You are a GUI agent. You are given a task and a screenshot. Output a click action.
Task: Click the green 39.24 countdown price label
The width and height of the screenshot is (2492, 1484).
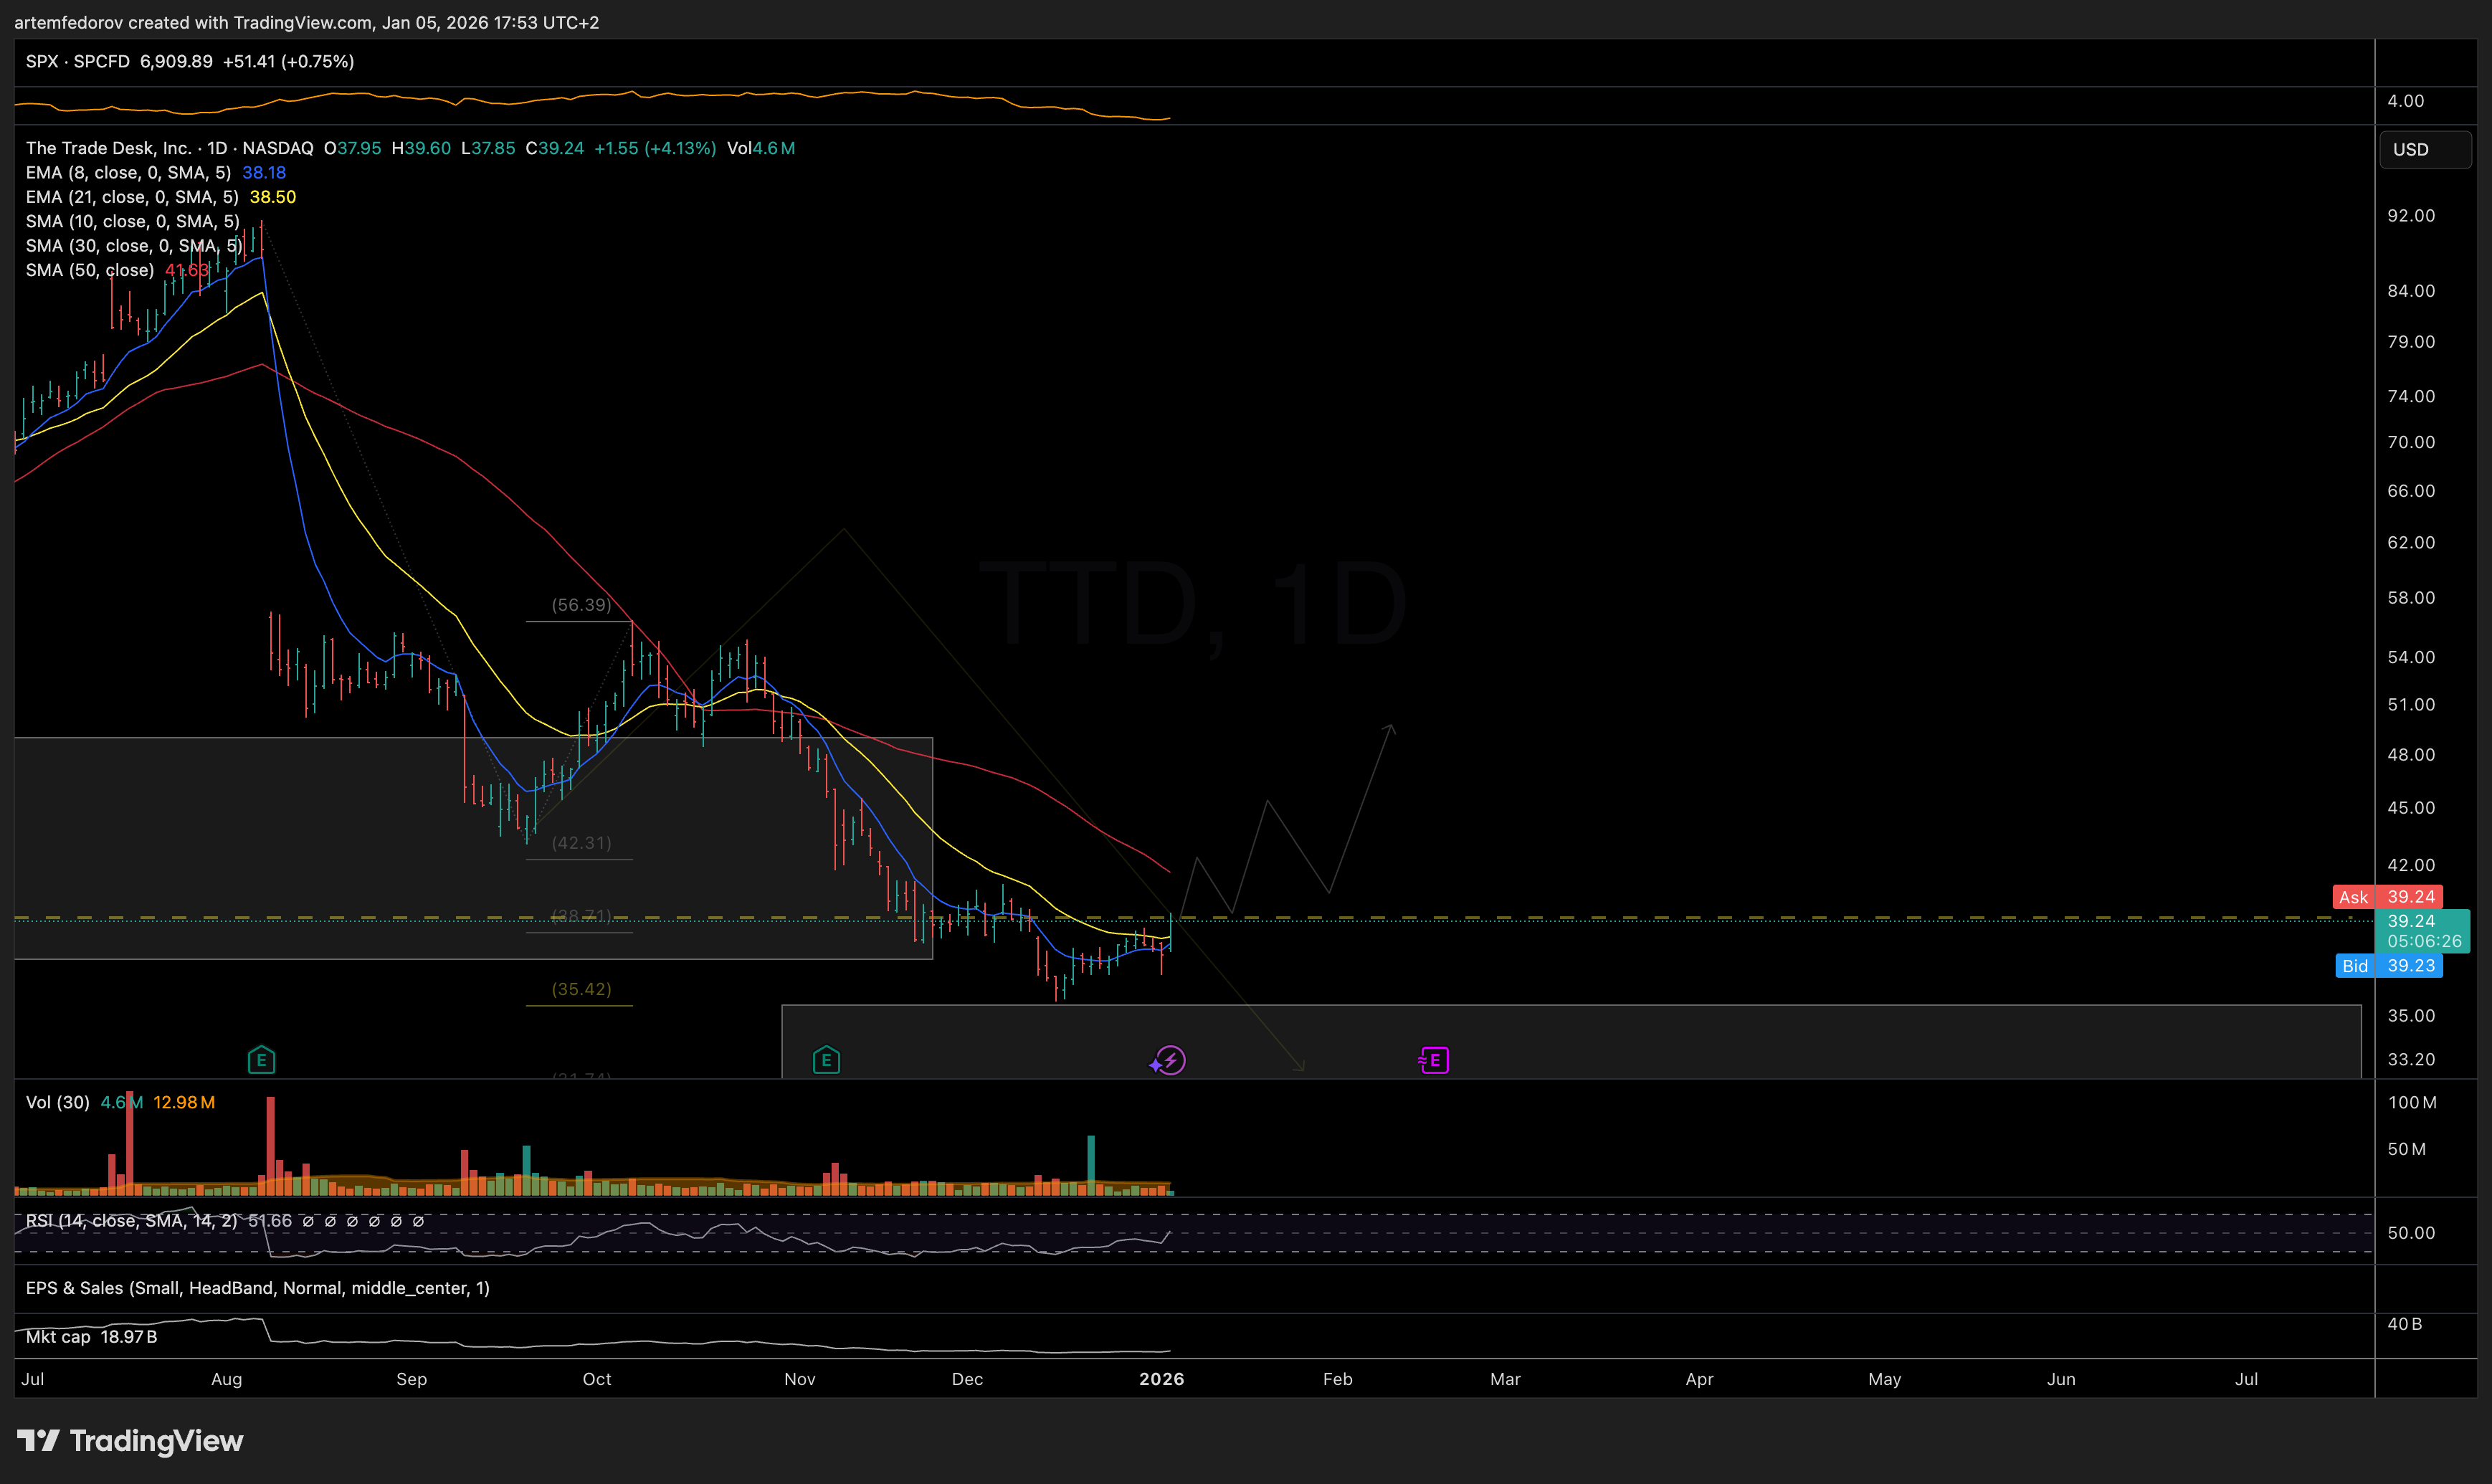(2422, 931)
